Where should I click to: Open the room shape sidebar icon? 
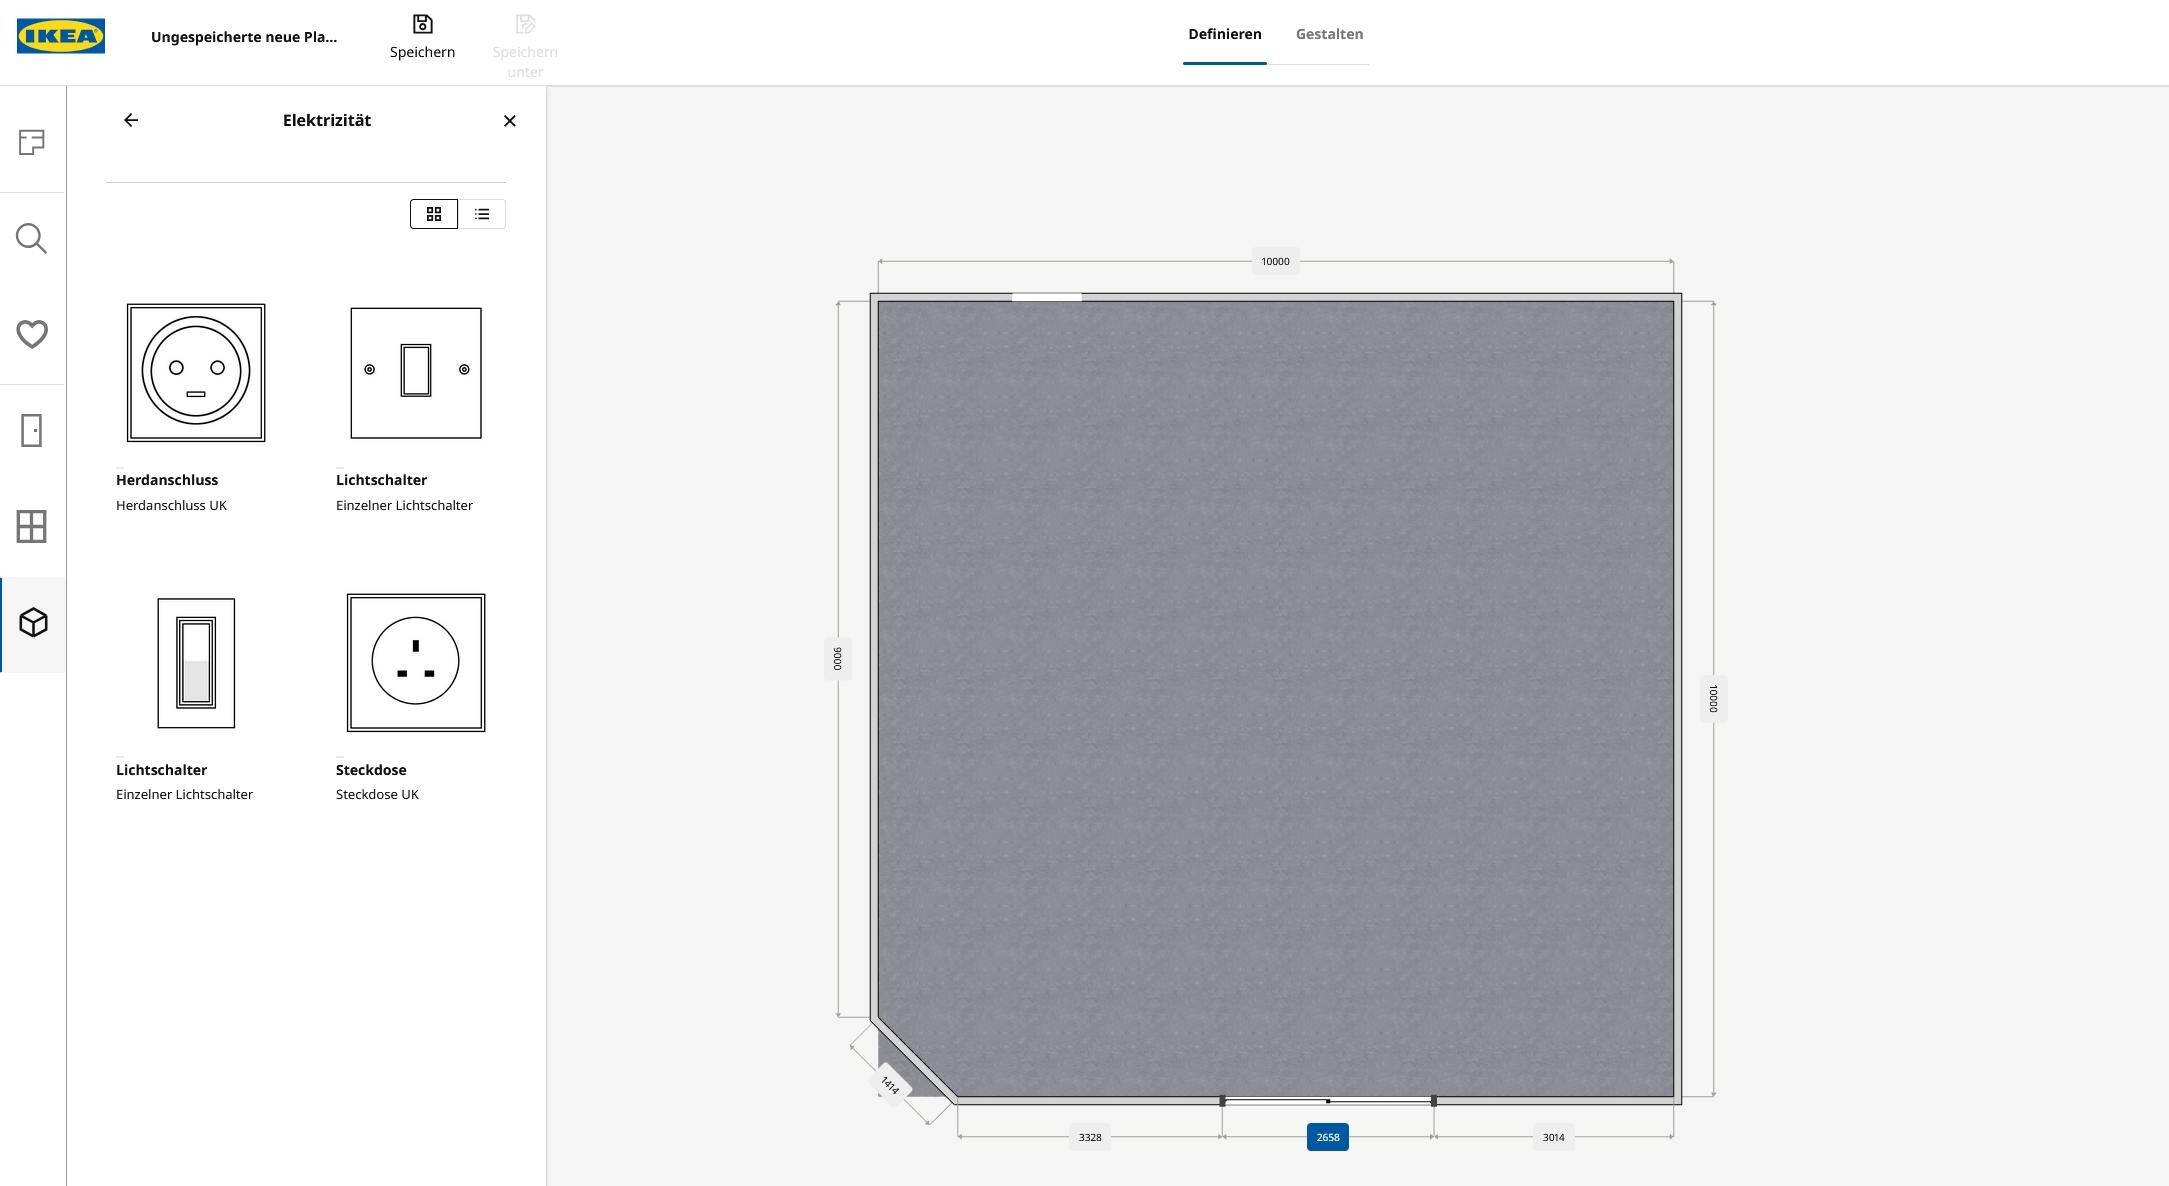[32, 142]
